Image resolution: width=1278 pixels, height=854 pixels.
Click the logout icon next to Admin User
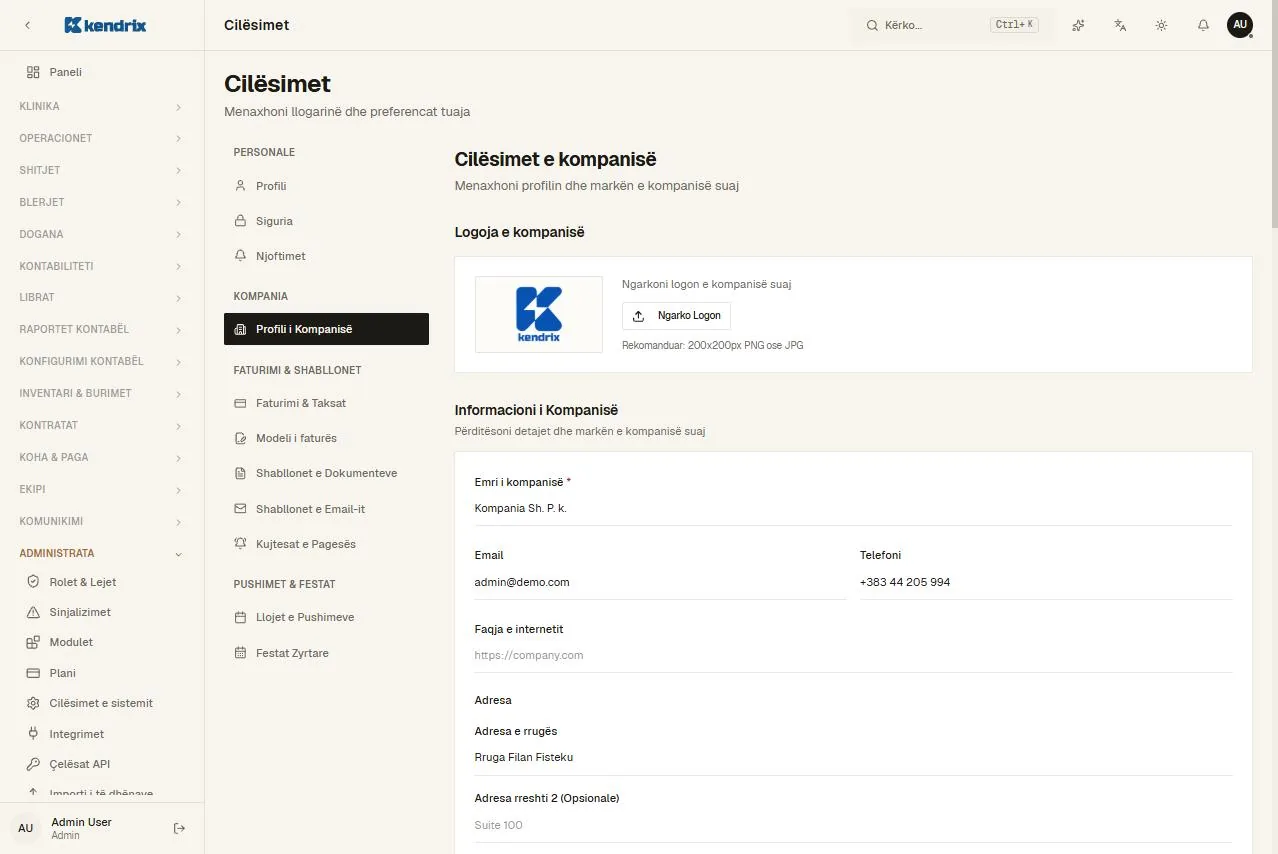click(x=180, y=828)
